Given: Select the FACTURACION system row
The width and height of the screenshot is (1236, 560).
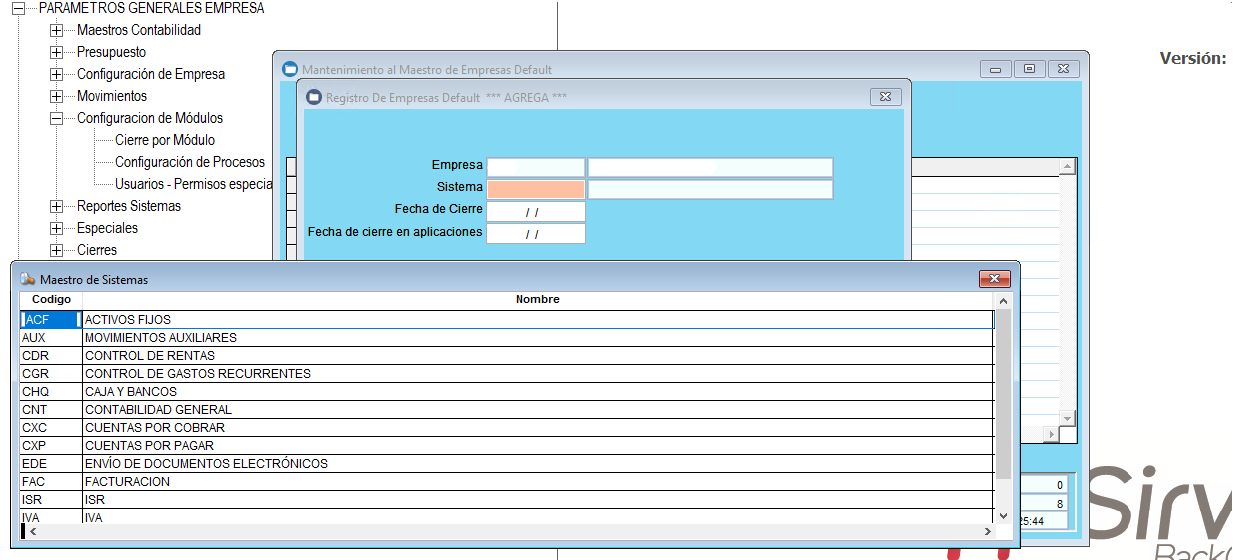Looking at the screenshot, I should click(x=127, y=482).
